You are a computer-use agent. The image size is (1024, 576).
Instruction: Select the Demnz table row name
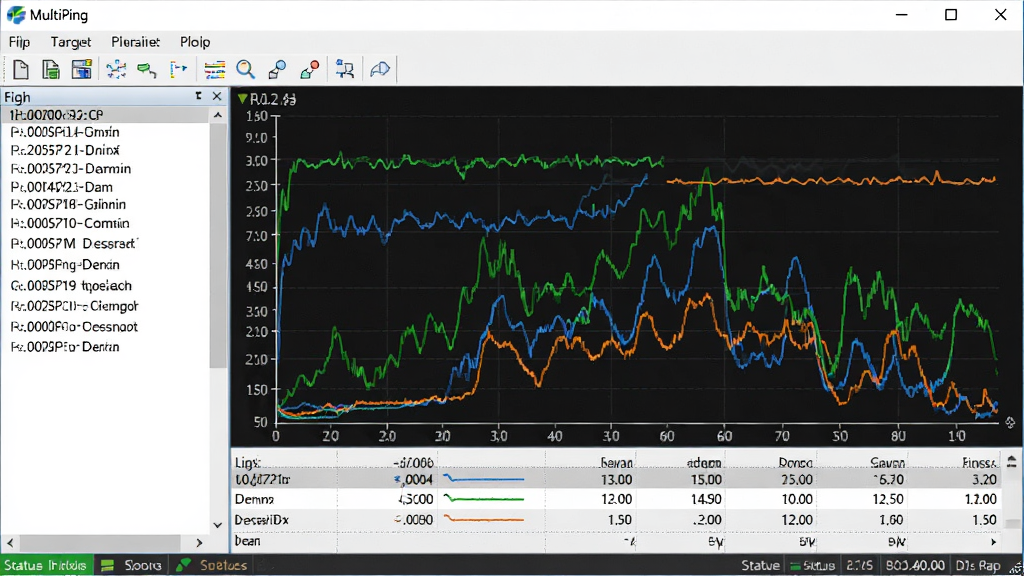pos(254,499)
